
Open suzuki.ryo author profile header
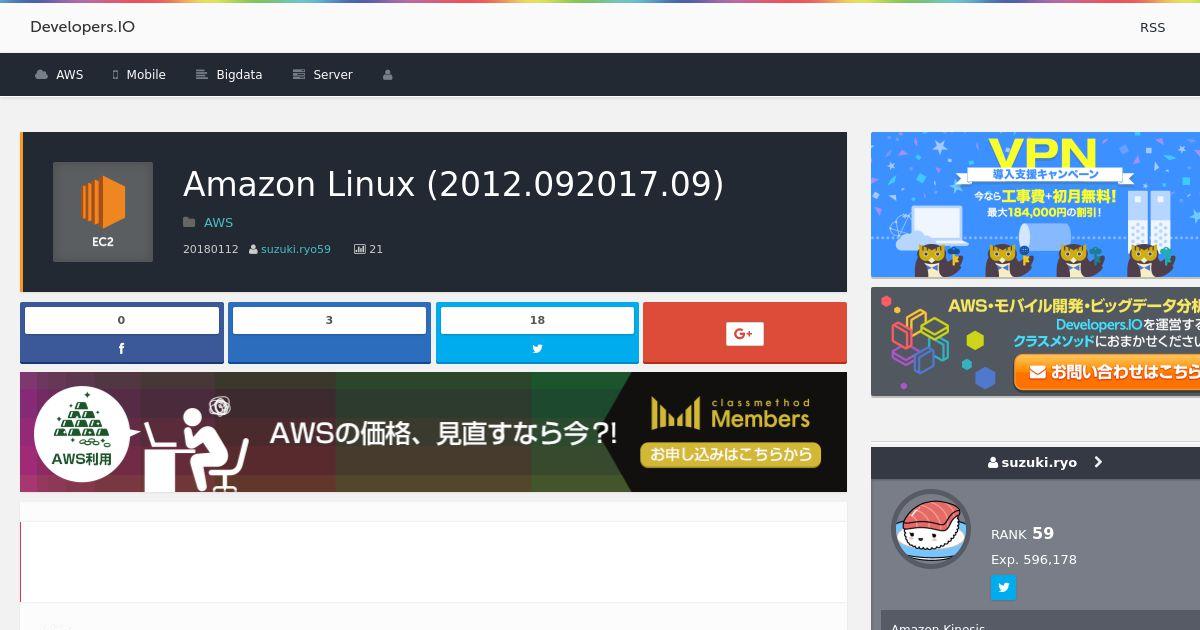(x=1035, y=462)
